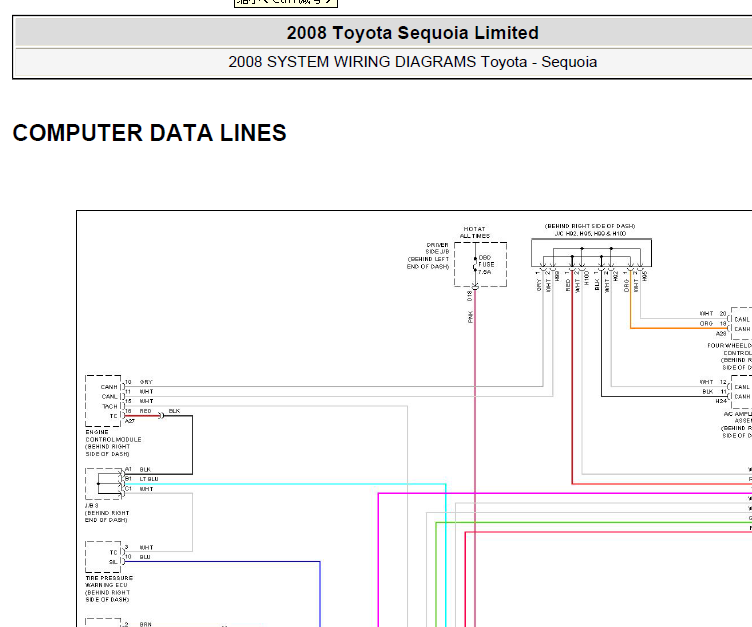Click the 'GRY' wire label at ECM pin 10
Screen dimensions: 752x627
(x=146, y=382)
